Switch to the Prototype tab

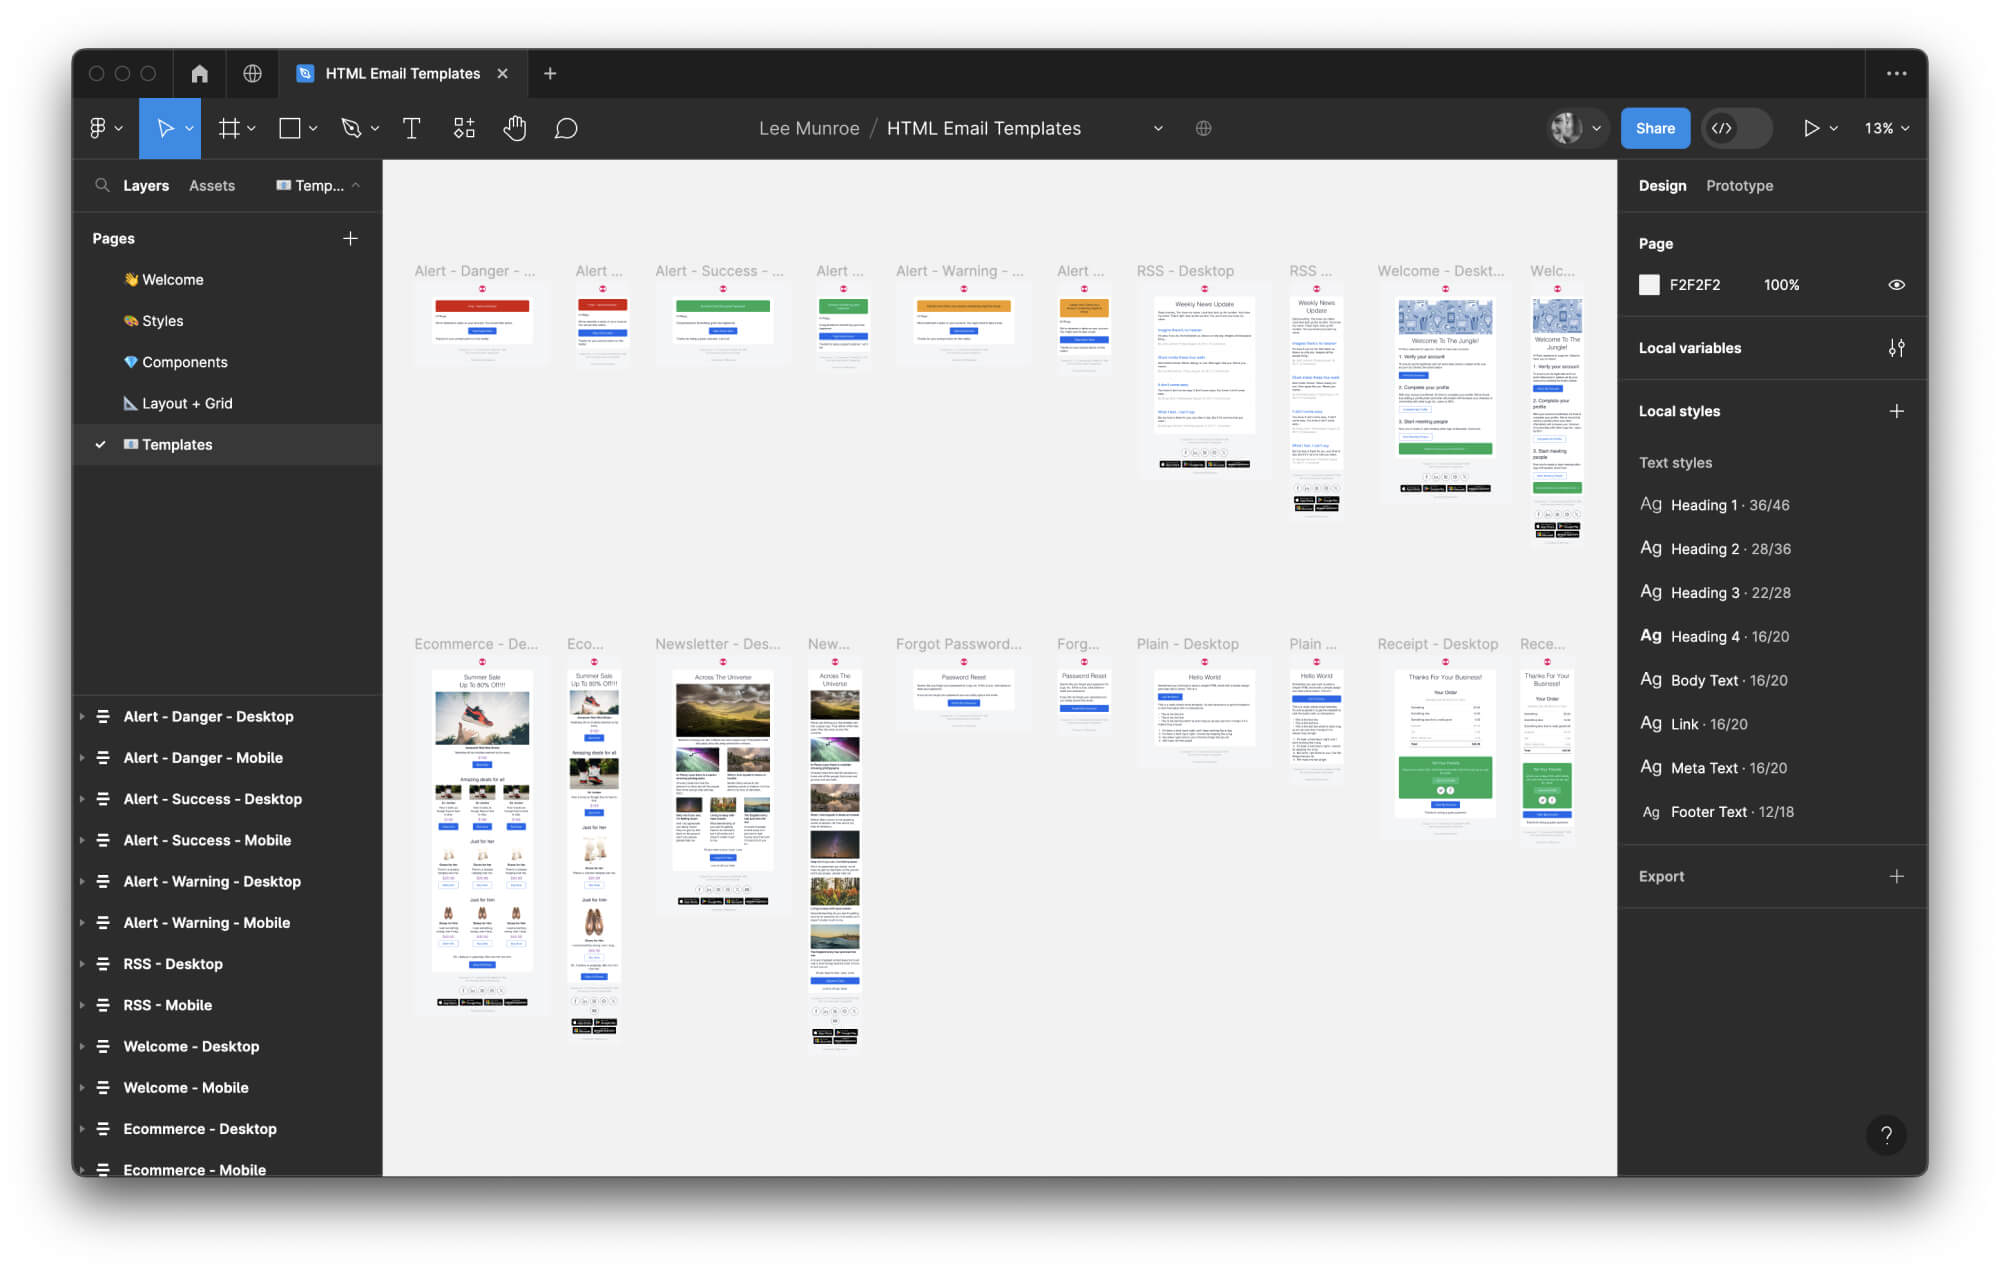1739,185
